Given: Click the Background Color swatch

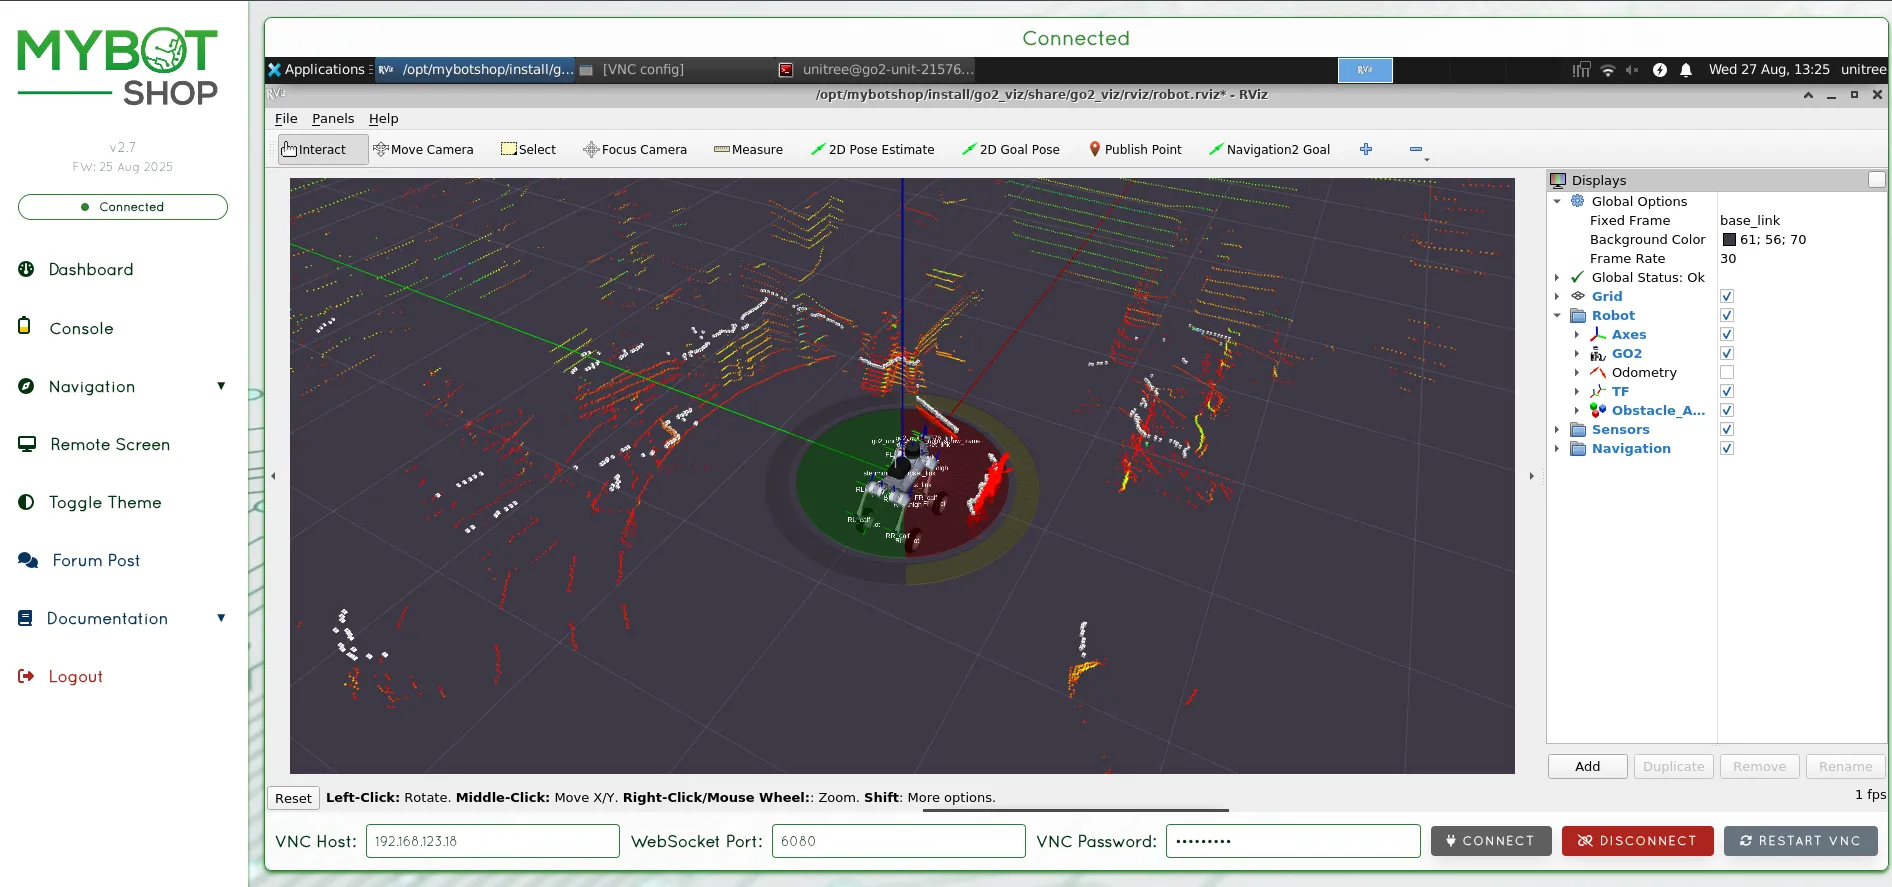Looking at the screenshot, I should (1729, 239).
